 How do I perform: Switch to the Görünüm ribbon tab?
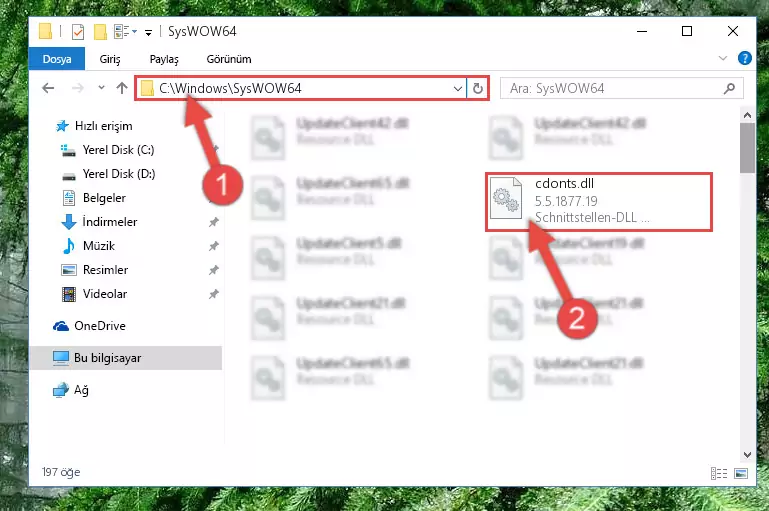coord(229,59)
